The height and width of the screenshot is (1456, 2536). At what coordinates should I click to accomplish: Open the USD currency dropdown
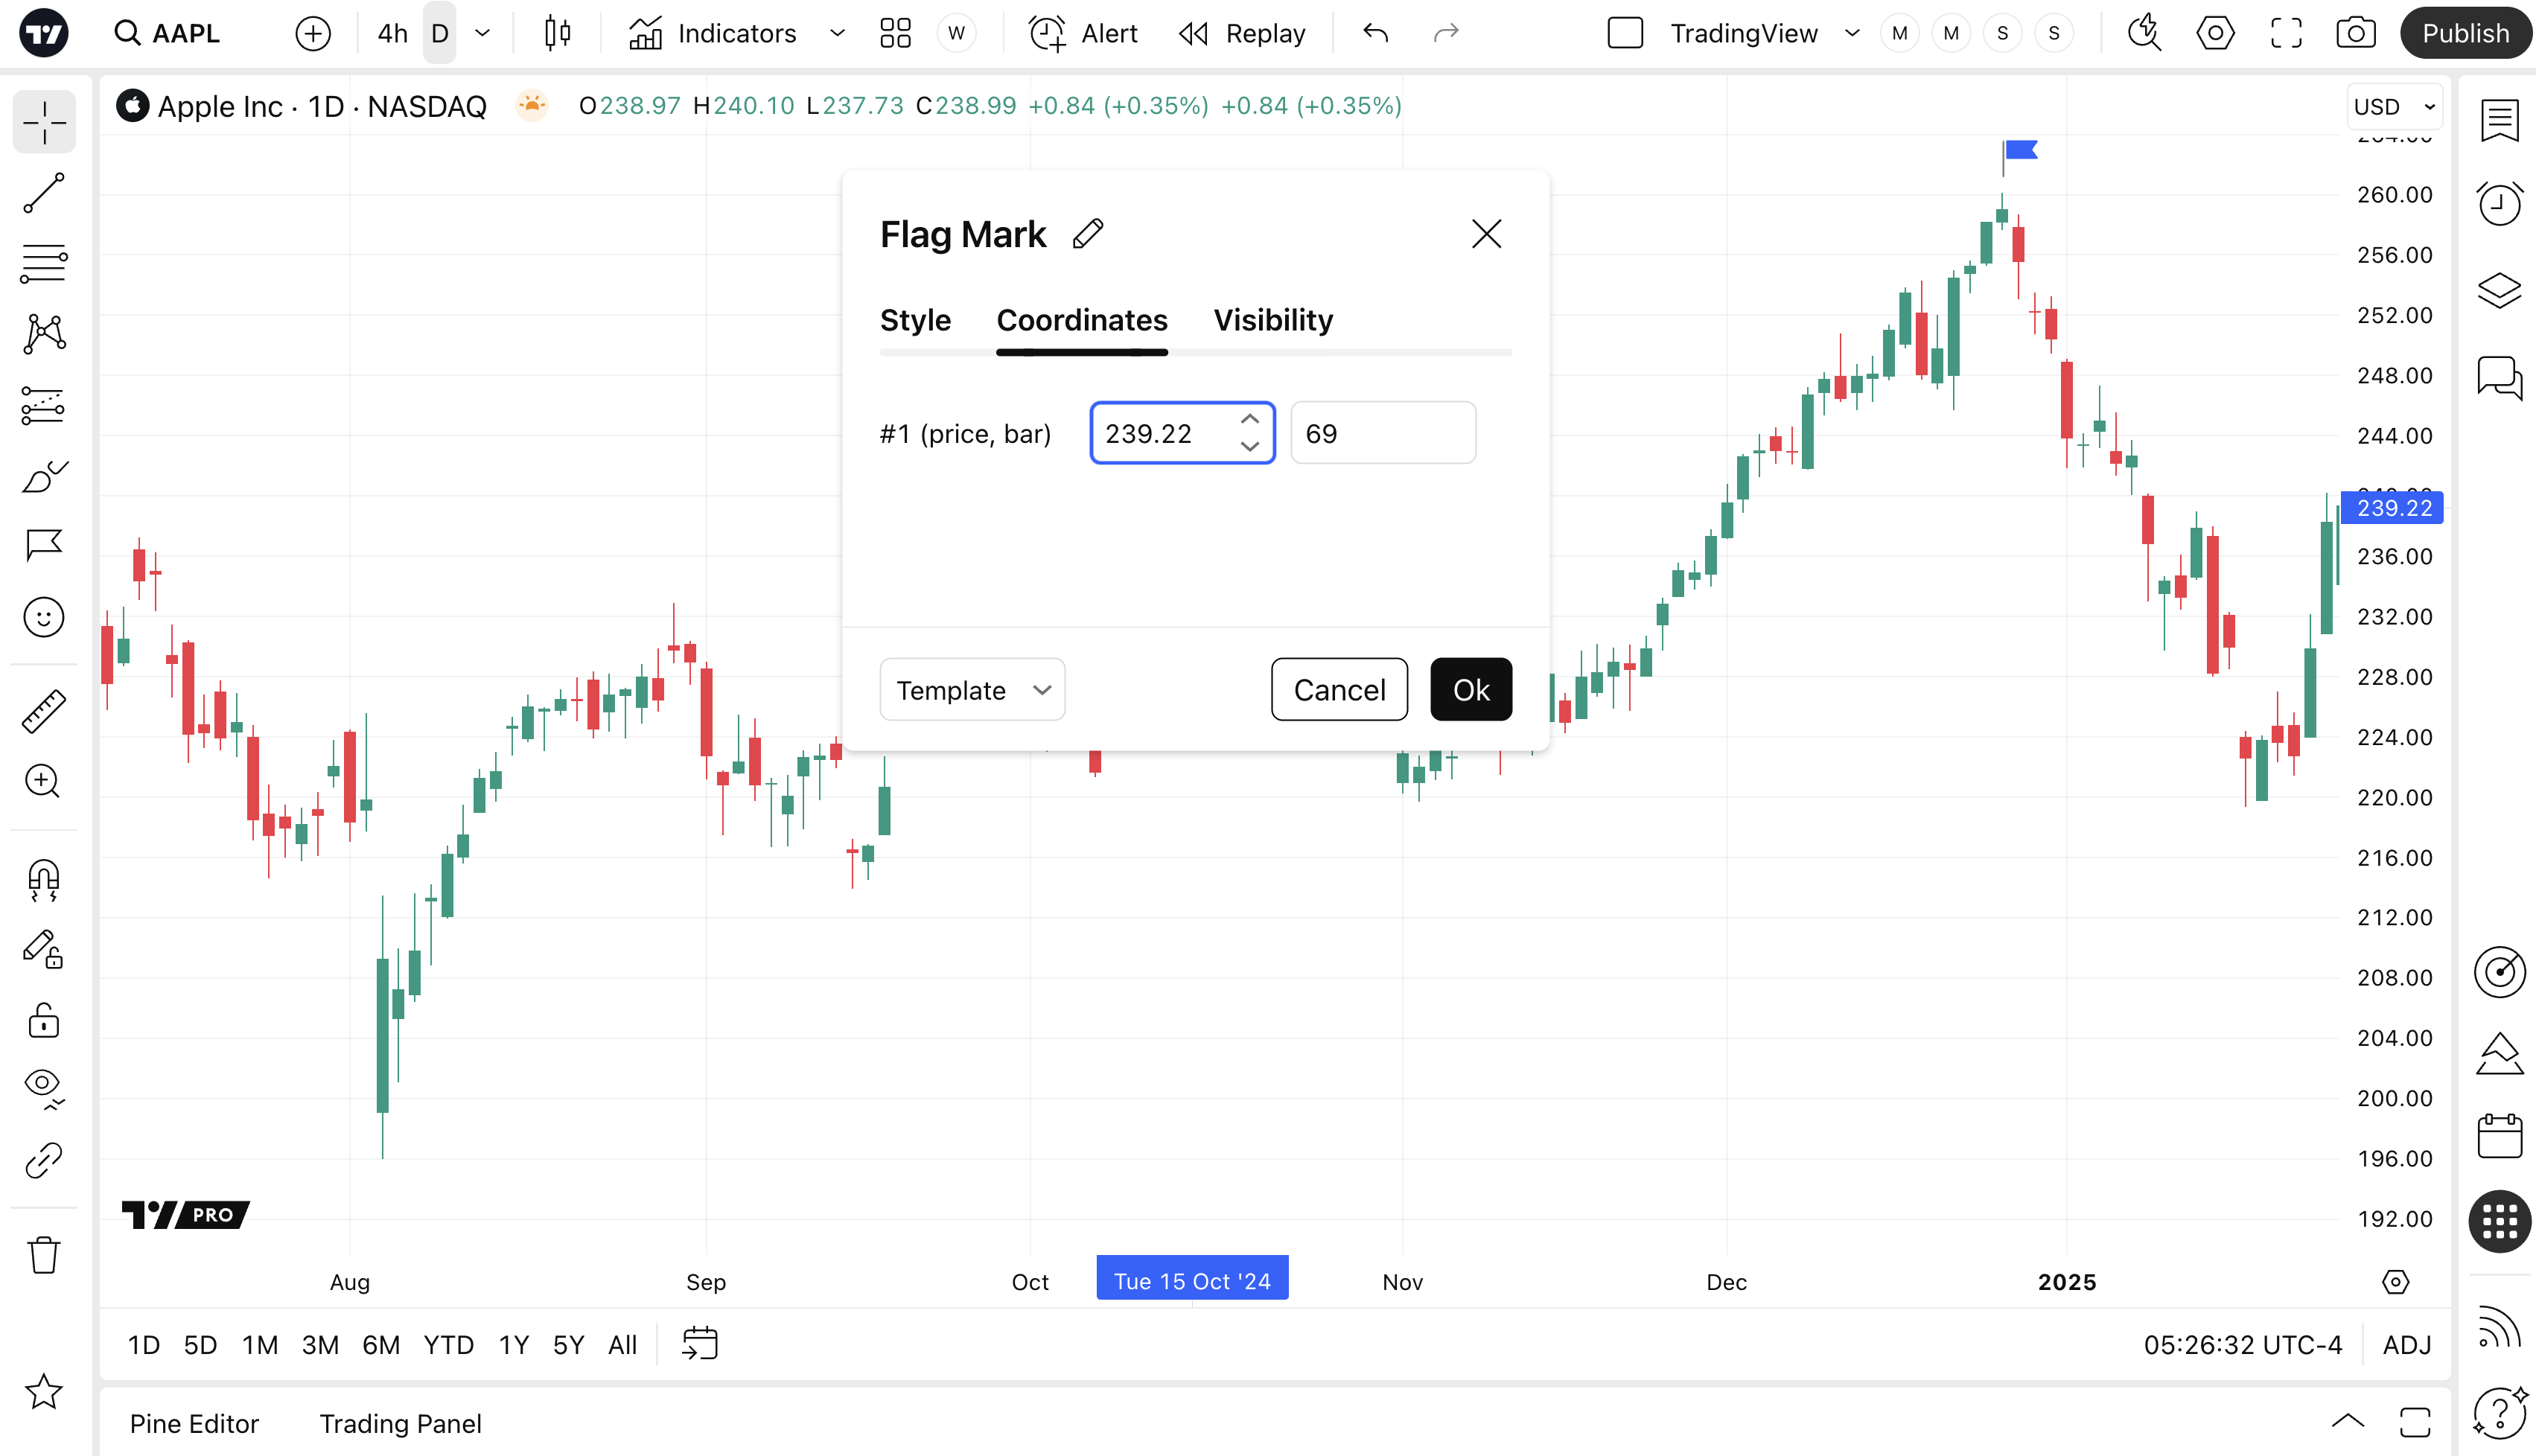coord(2394,106)
